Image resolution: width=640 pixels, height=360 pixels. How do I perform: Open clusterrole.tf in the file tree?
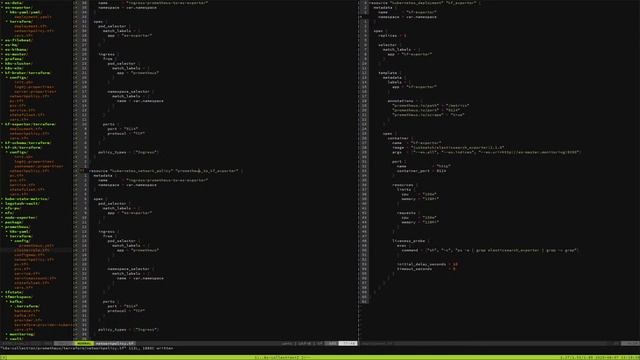tap(32, 250)
